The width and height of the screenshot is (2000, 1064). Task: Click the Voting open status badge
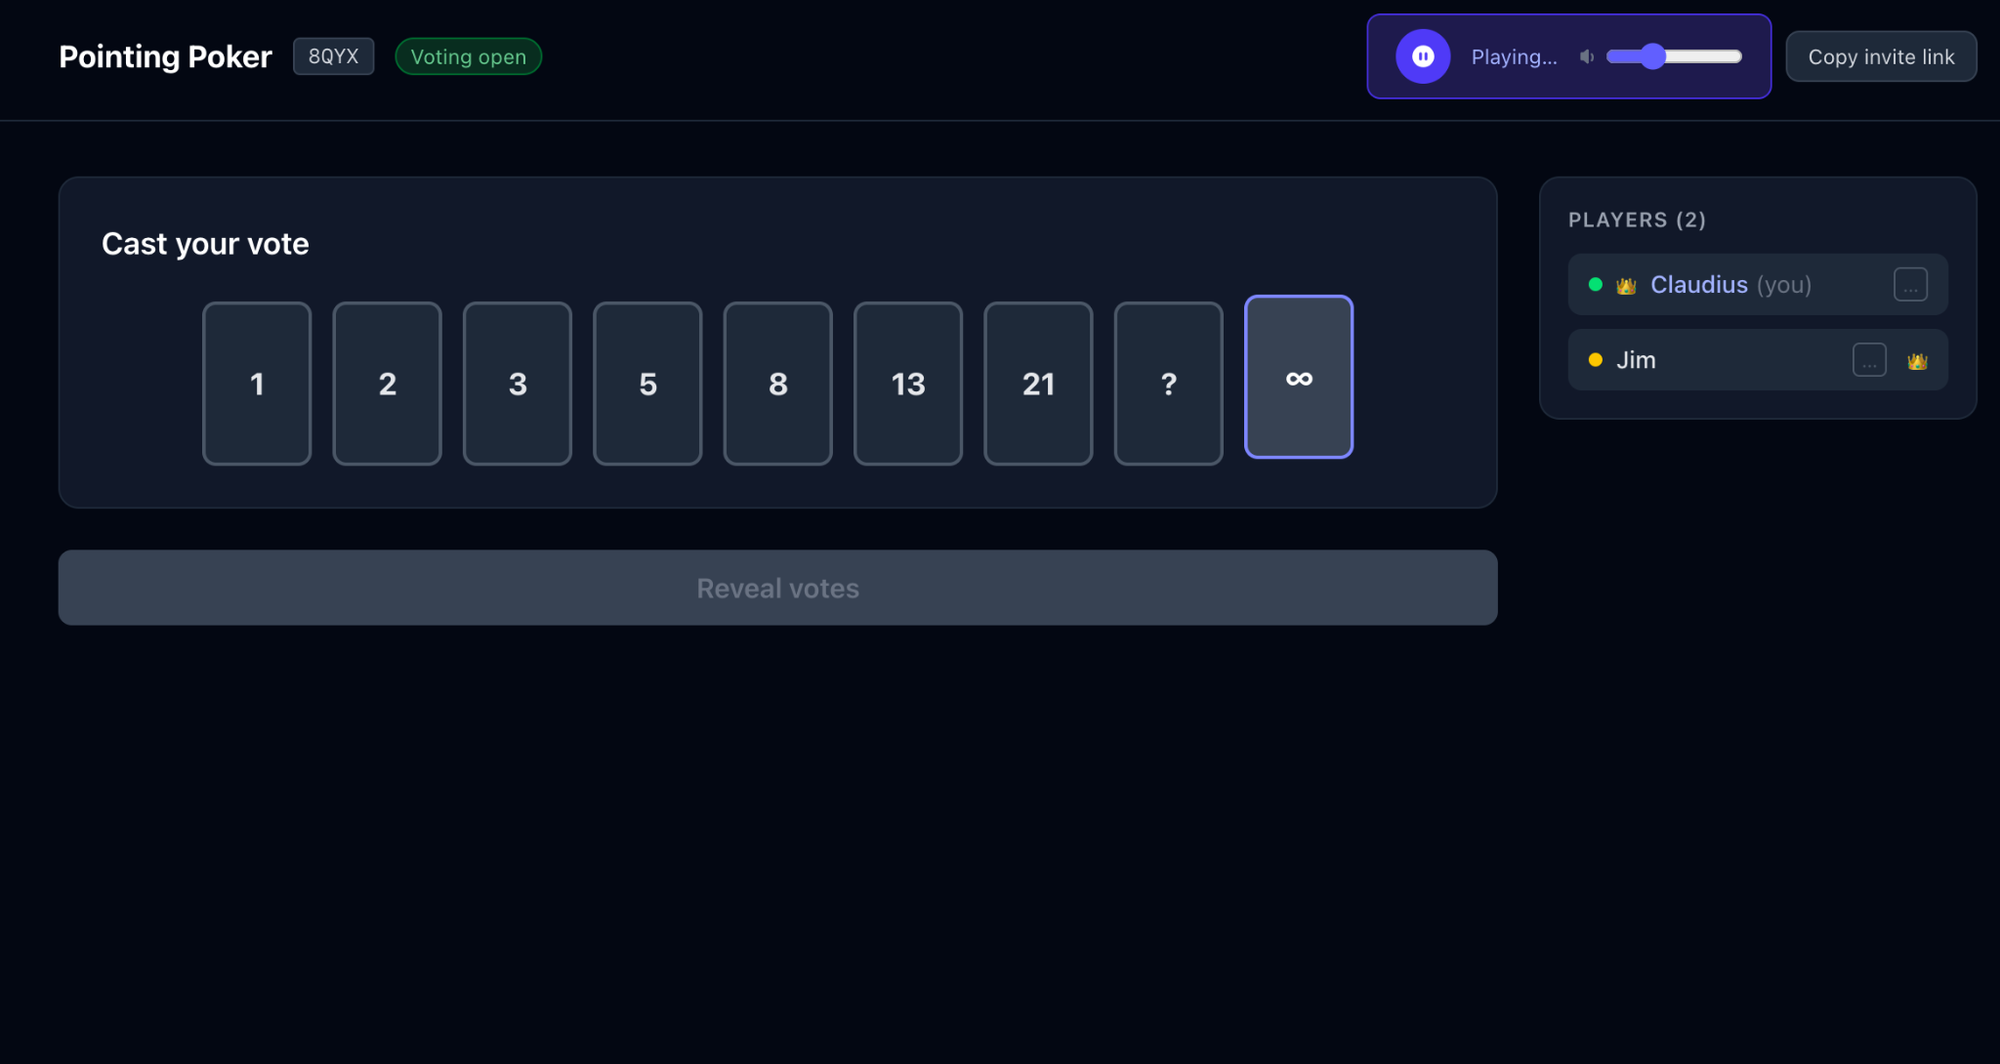tap(468, 57)
